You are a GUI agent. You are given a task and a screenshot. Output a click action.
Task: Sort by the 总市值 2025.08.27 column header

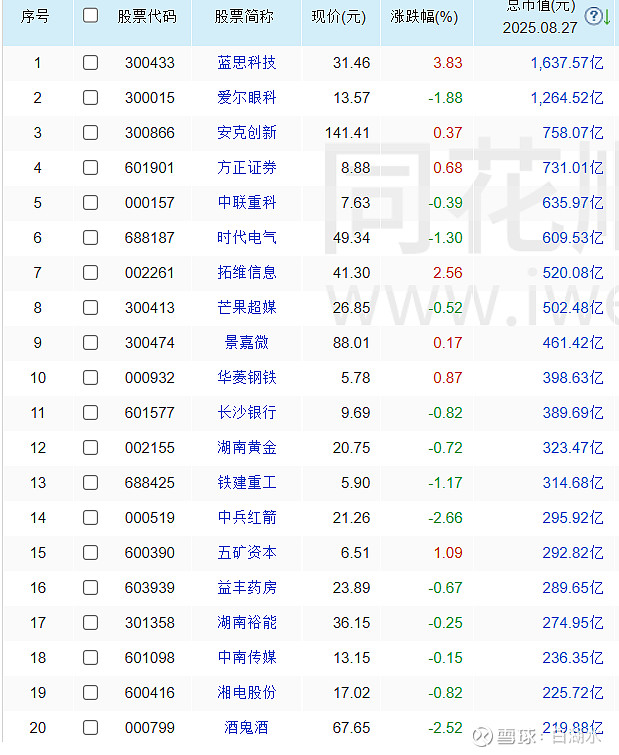pos(540,17)
